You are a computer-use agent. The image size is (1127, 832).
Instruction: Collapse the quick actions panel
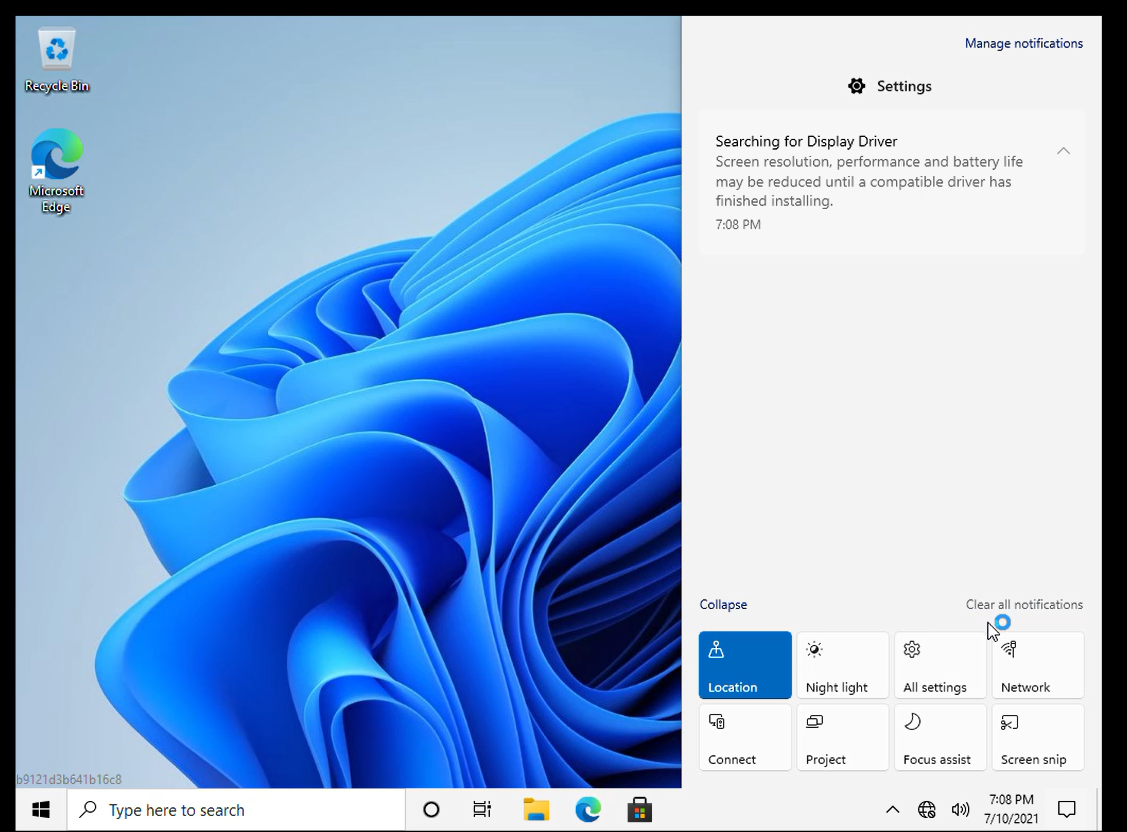723,604
